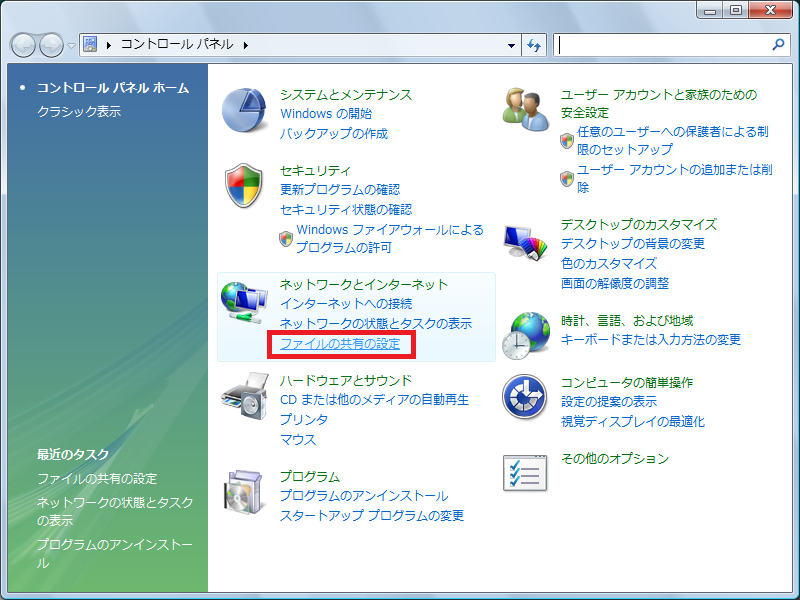Click the Clock, Language and Region icon

pyautogui.click(x=526, y=336)
